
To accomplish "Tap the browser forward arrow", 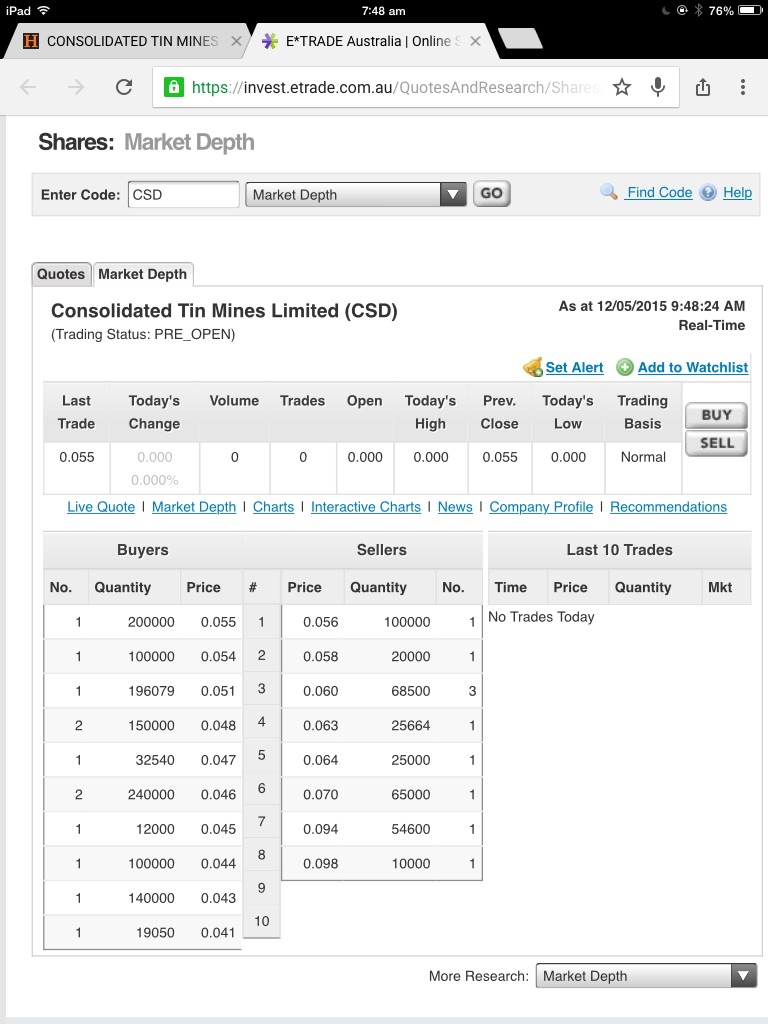I will coord(76,87).
